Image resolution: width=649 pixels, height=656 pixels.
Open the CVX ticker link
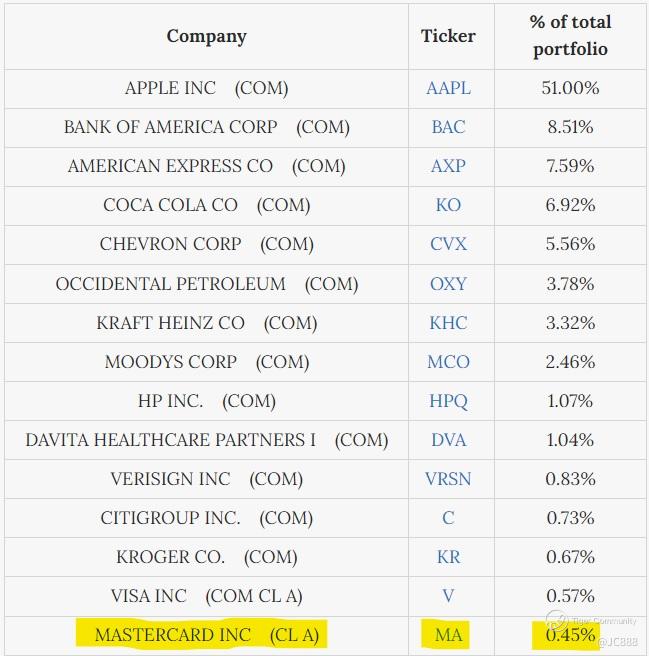click(x=448, y=244)
